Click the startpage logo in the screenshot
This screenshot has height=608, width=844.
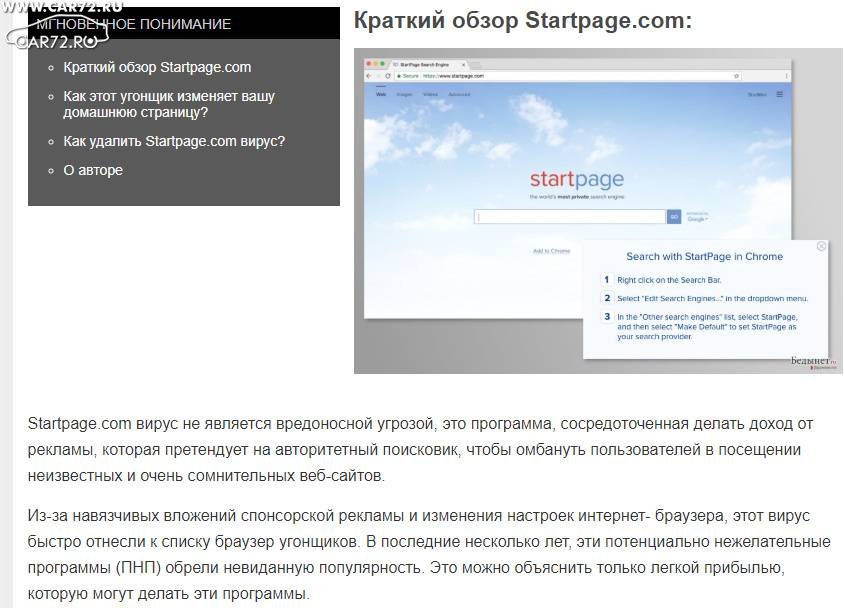(576, 179)
